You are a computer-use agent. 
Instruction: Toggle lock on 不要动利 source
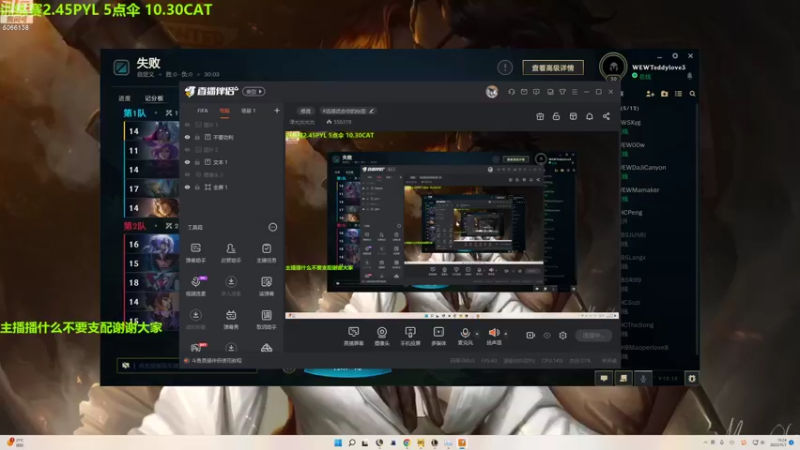tap(197, 137)
